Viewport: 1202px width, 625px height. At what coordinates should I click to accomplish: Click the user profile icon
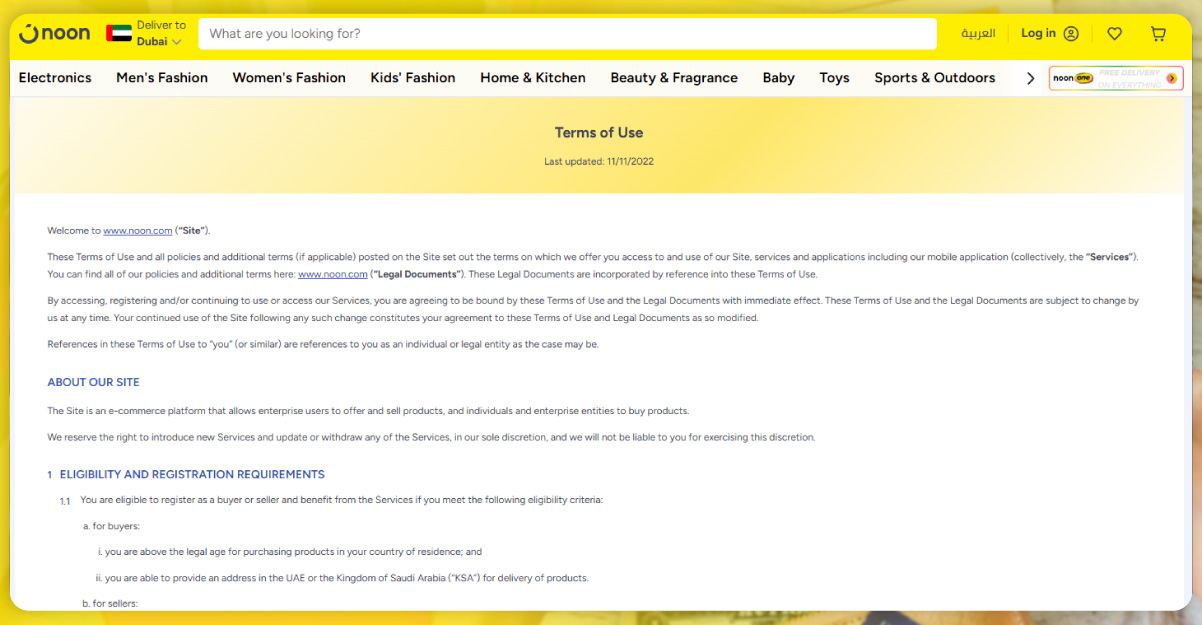[1071, 33]
